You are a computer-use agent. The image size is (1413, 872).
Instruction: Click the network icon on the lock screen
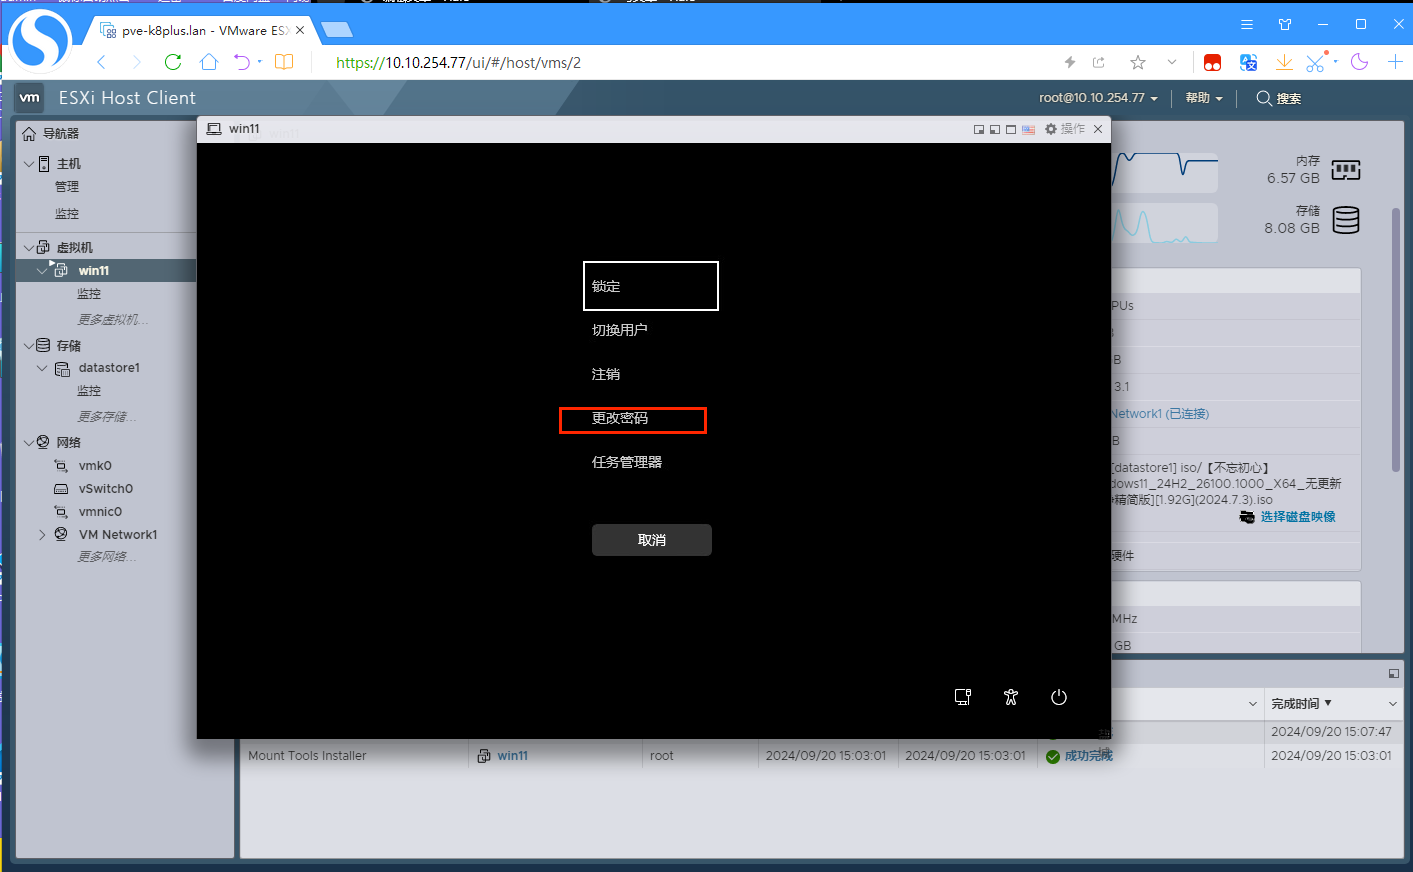963,697
